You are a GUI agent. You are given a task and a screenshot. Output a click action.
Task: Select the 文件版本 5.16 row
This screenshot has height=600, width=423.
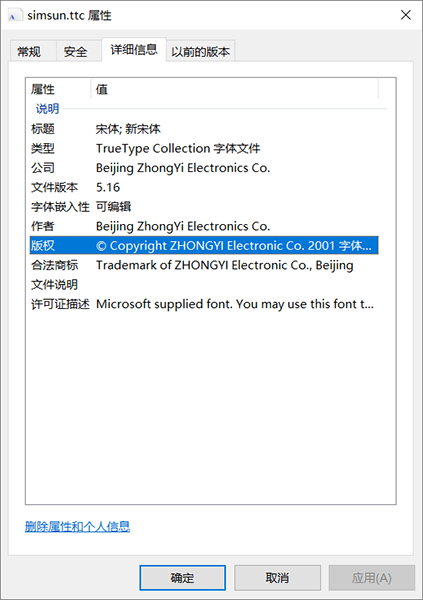[204, 188]
